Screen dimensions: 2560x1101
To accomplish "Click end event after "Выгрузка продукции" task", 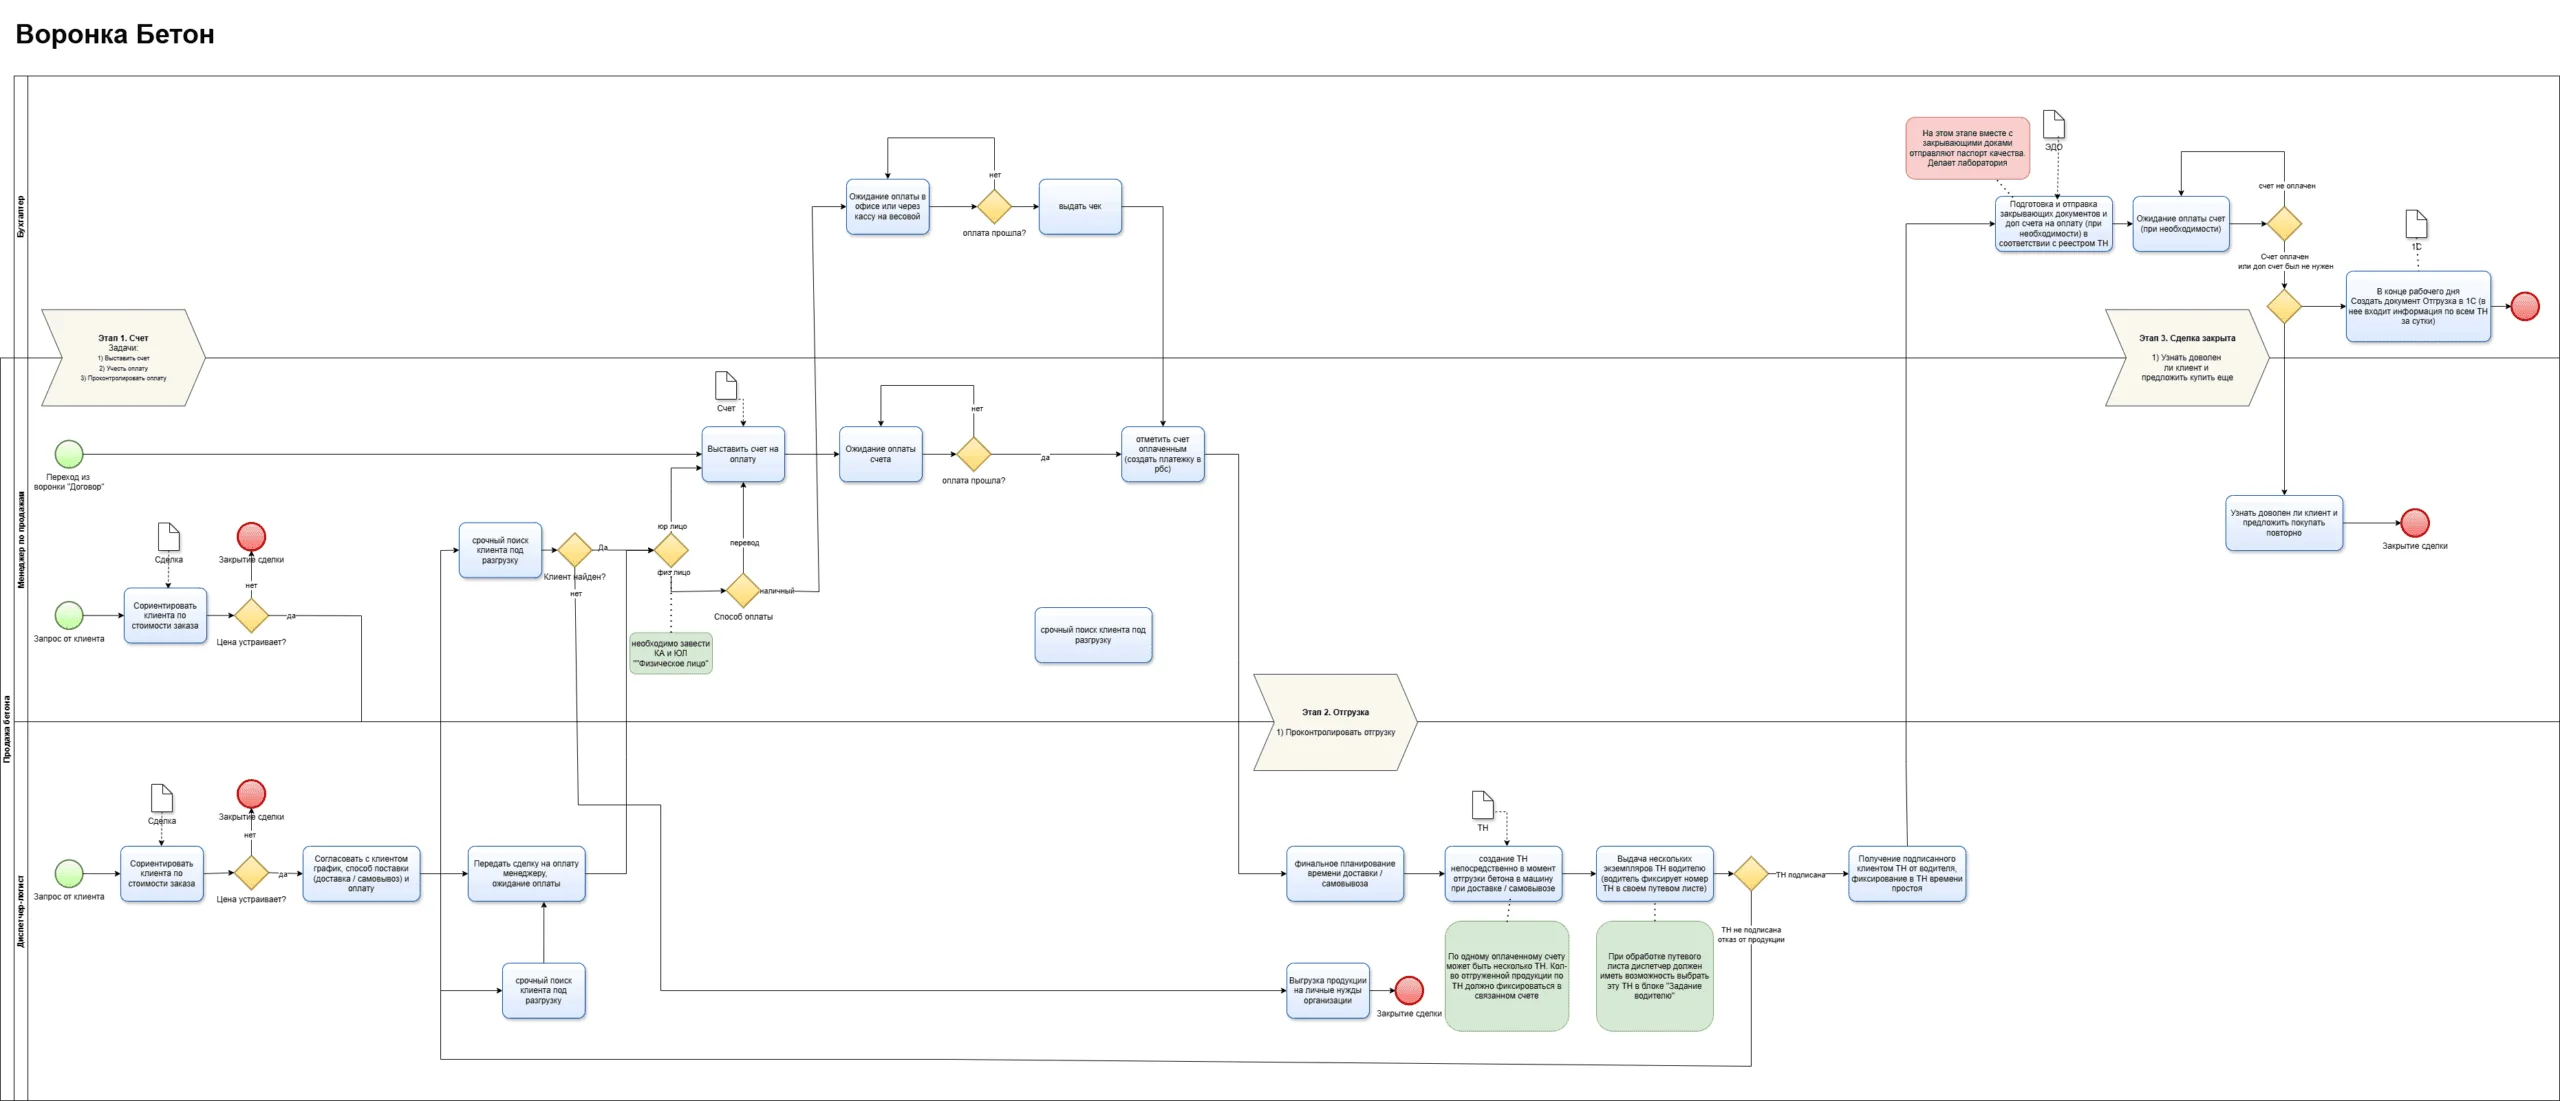I will 1409,990.
